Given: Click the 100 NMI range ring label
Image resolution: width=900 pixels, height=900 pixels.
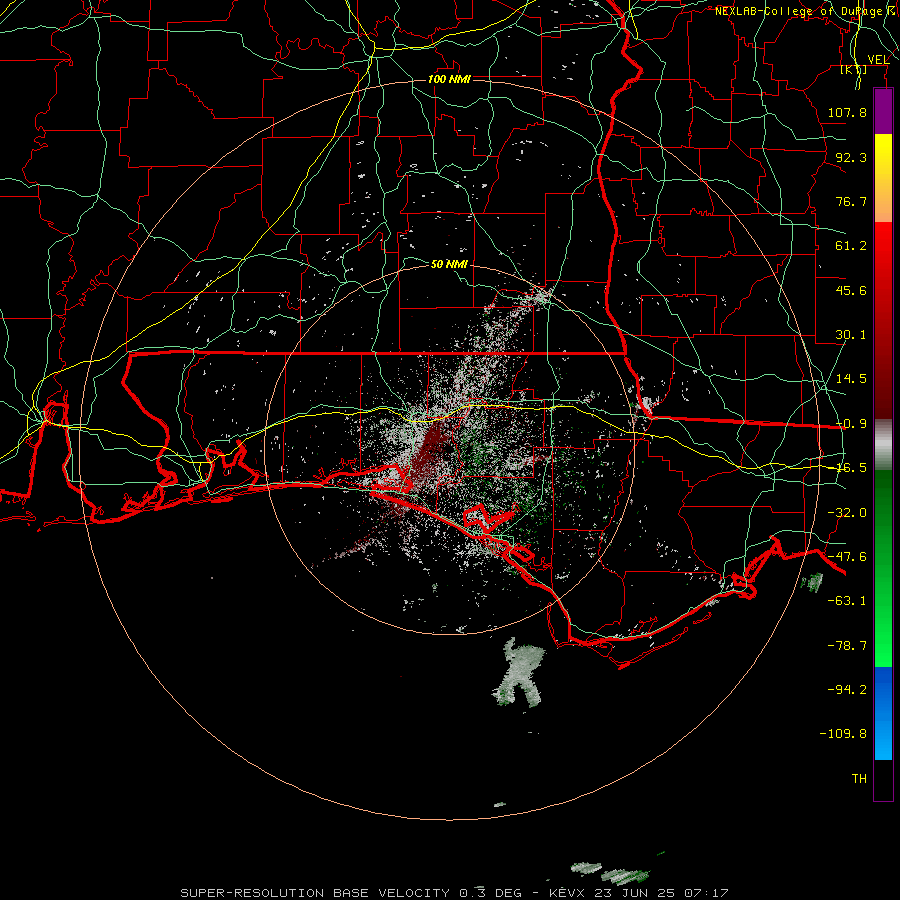Looking at the screenshot, I should coord(449,79).
